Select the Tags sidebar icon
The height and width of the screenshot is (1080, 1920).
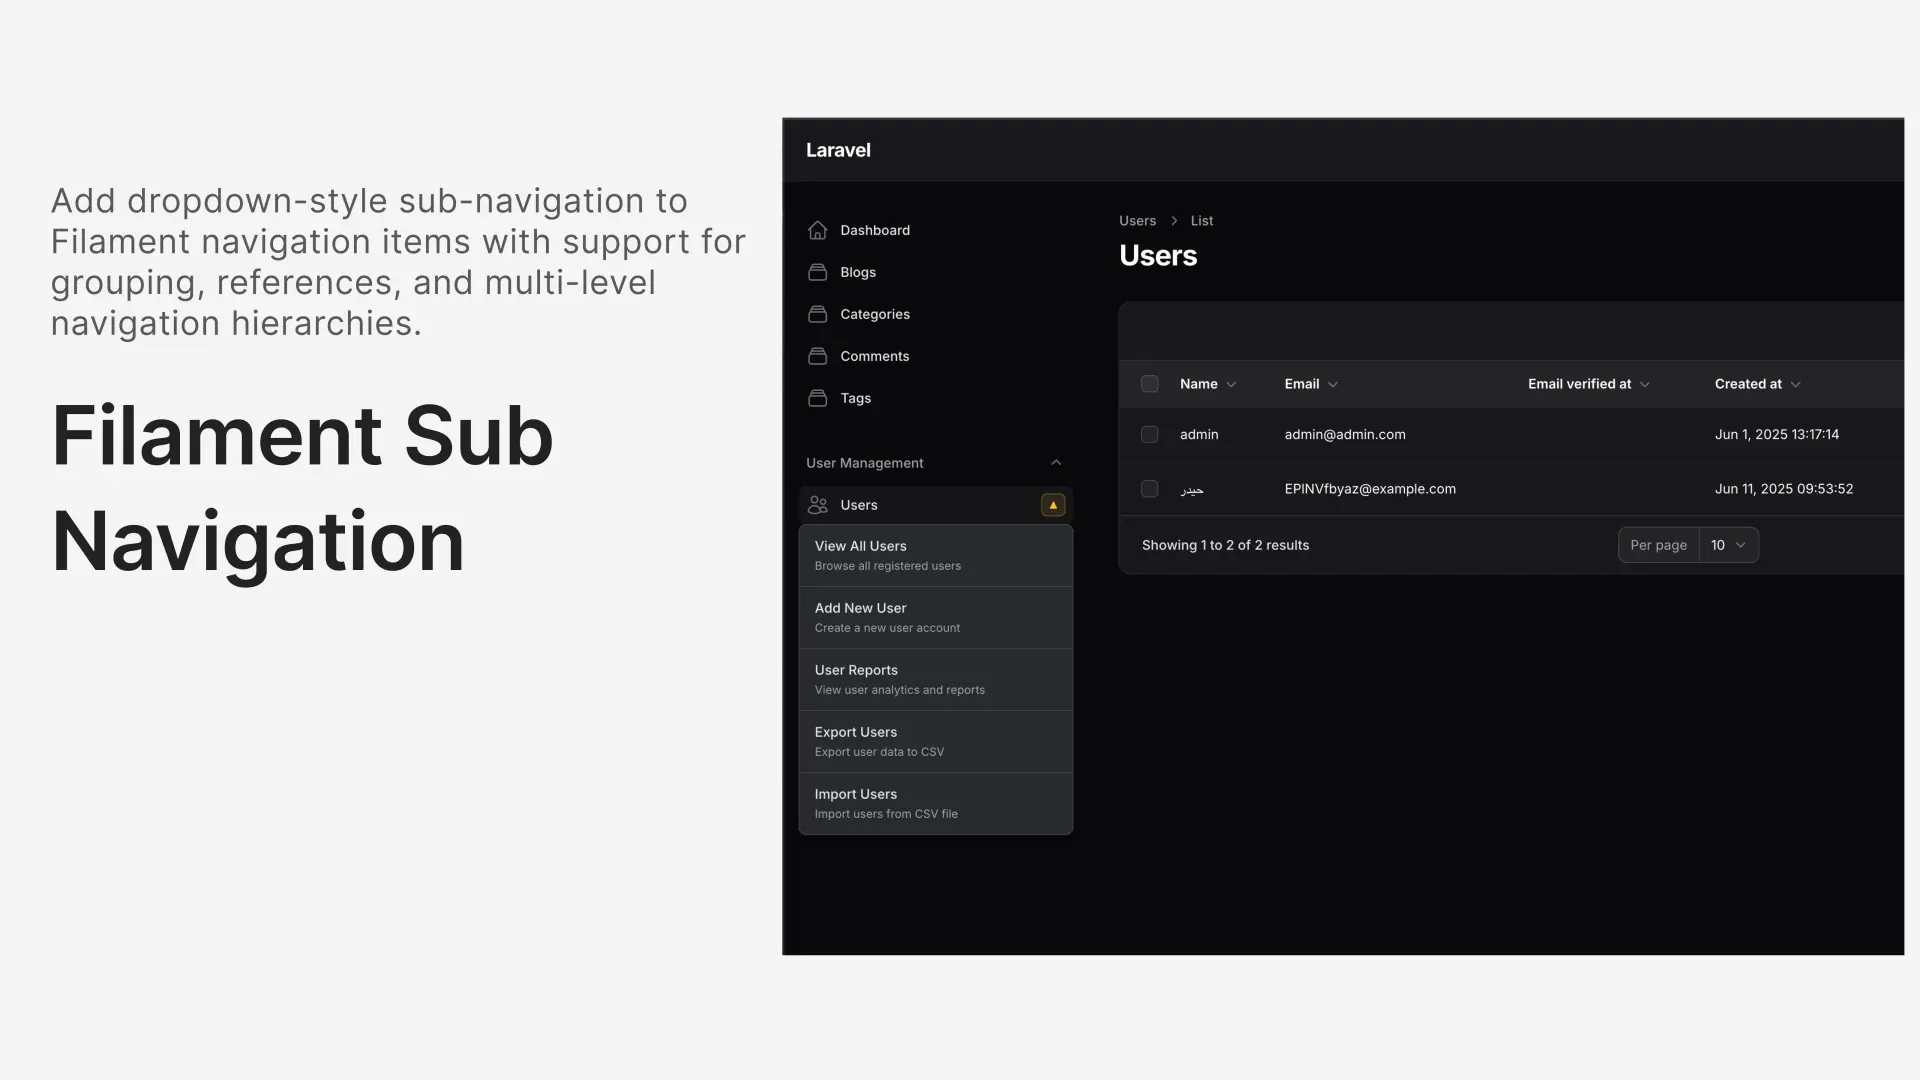point(817,397)
